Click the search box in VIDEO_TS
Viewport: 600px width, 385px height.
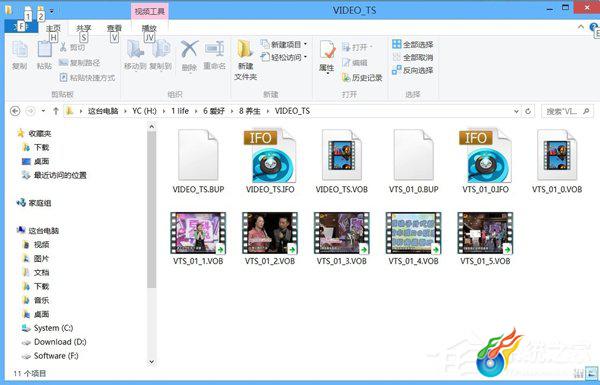[567, 111]
